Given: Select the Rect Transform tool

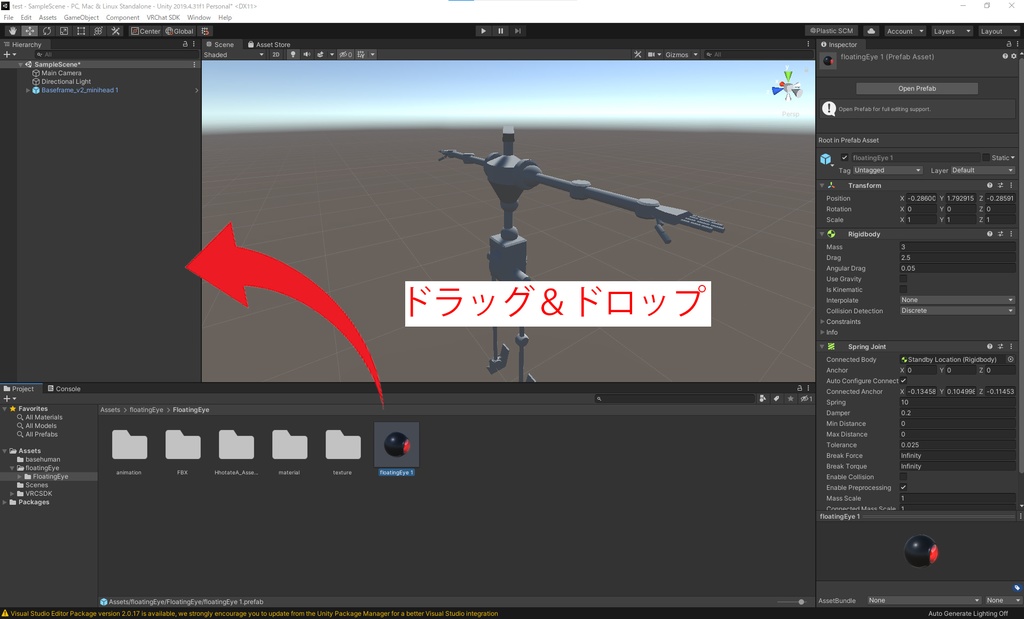Looking at the screenshot, I should pos(81,31).
